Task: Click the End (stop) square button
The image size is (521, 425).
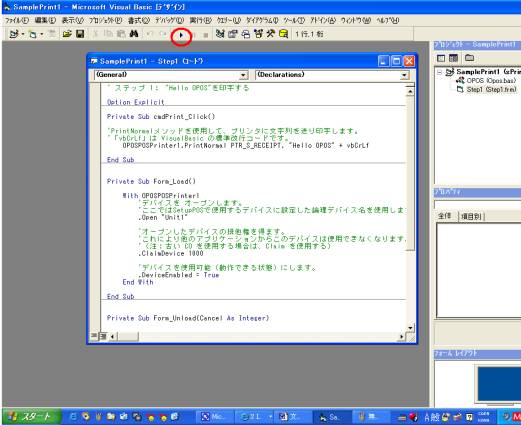Action: pos(206,35)
